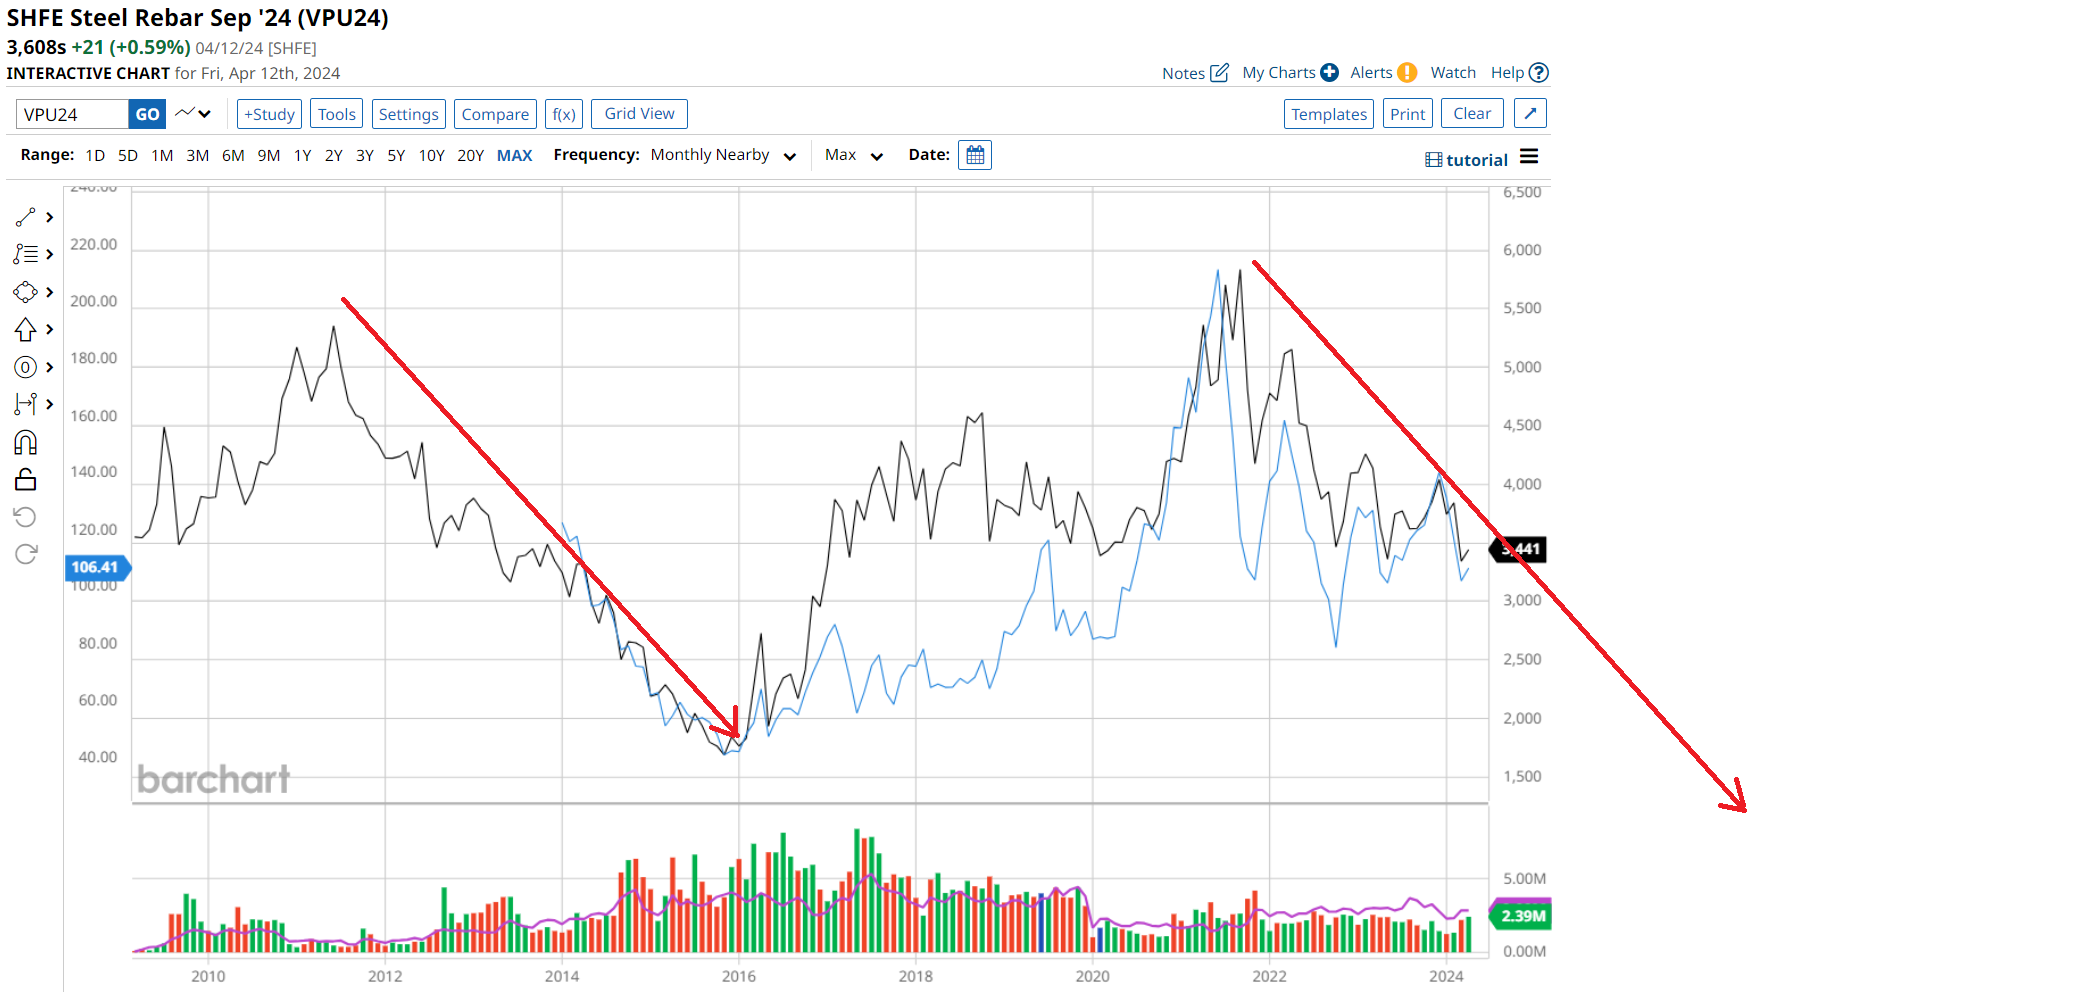This screenshot has width=2083, height=1007.
Task: Click the Alerts link text
Action: (x=1371, y=72)
